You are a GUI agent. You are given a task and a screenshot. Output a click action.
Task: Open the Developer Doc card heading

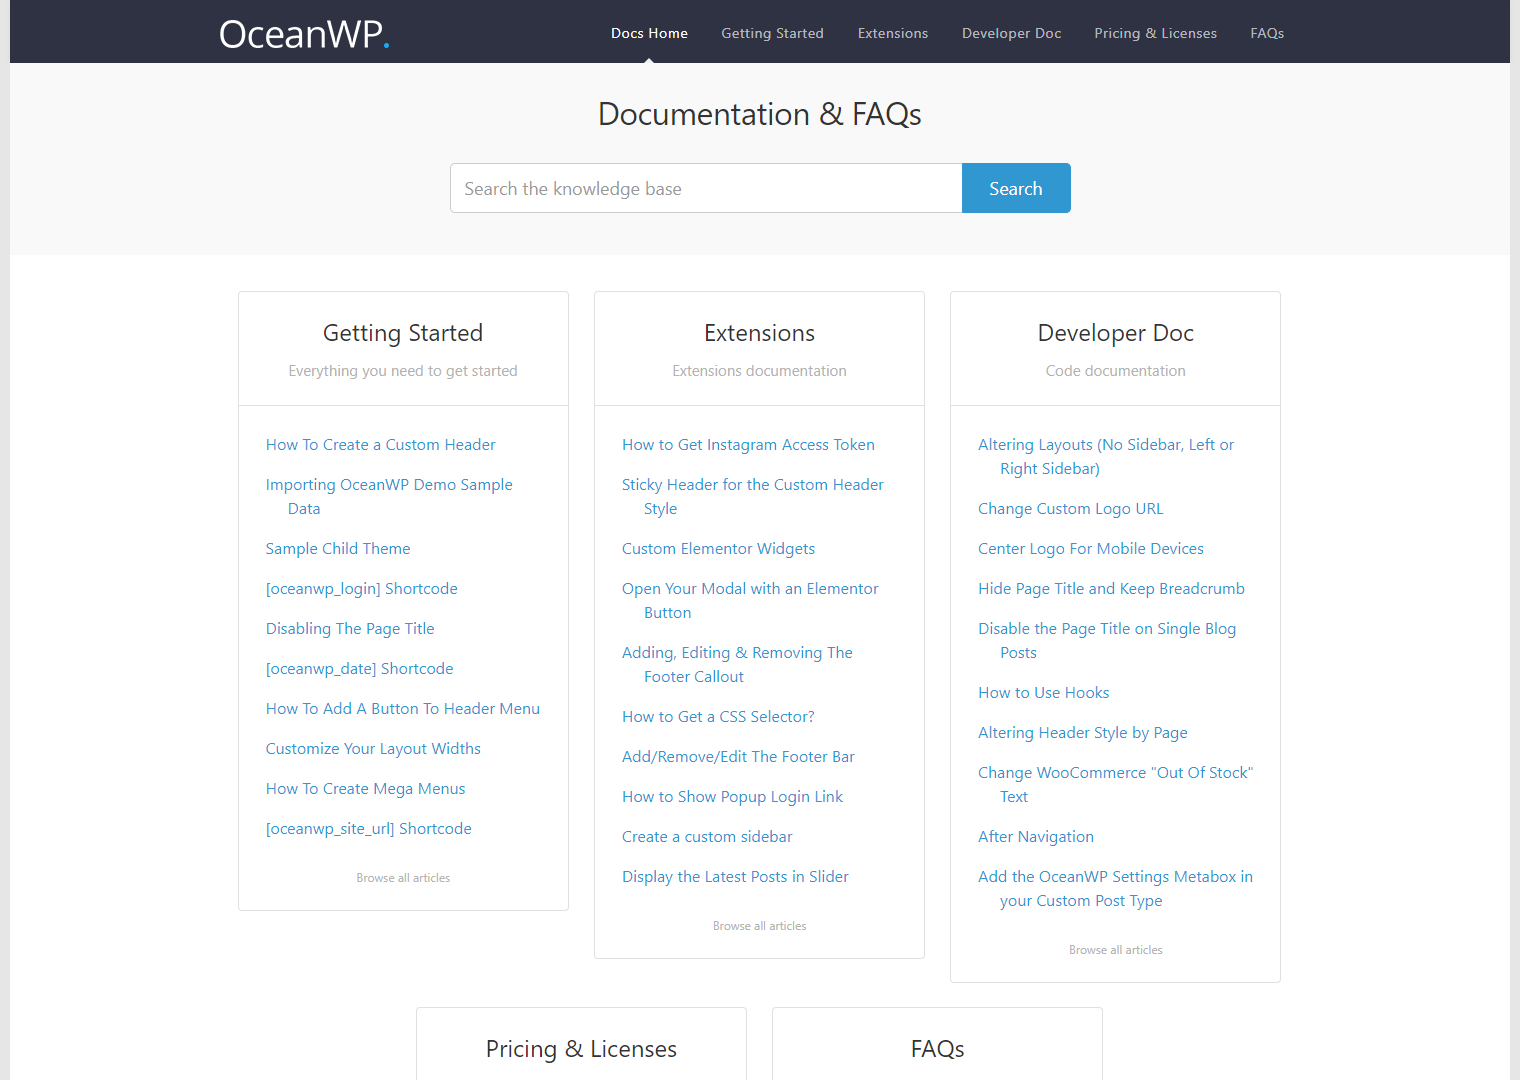(x=1115, y=333)
